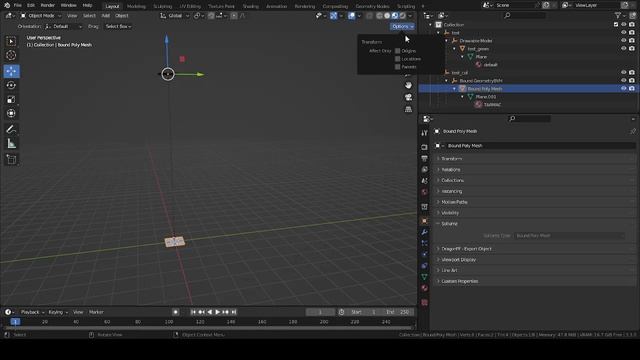This screenshot has width=640, height=360.
Task: Open Global transform orientation dropdown
Action: coord(175,16)
